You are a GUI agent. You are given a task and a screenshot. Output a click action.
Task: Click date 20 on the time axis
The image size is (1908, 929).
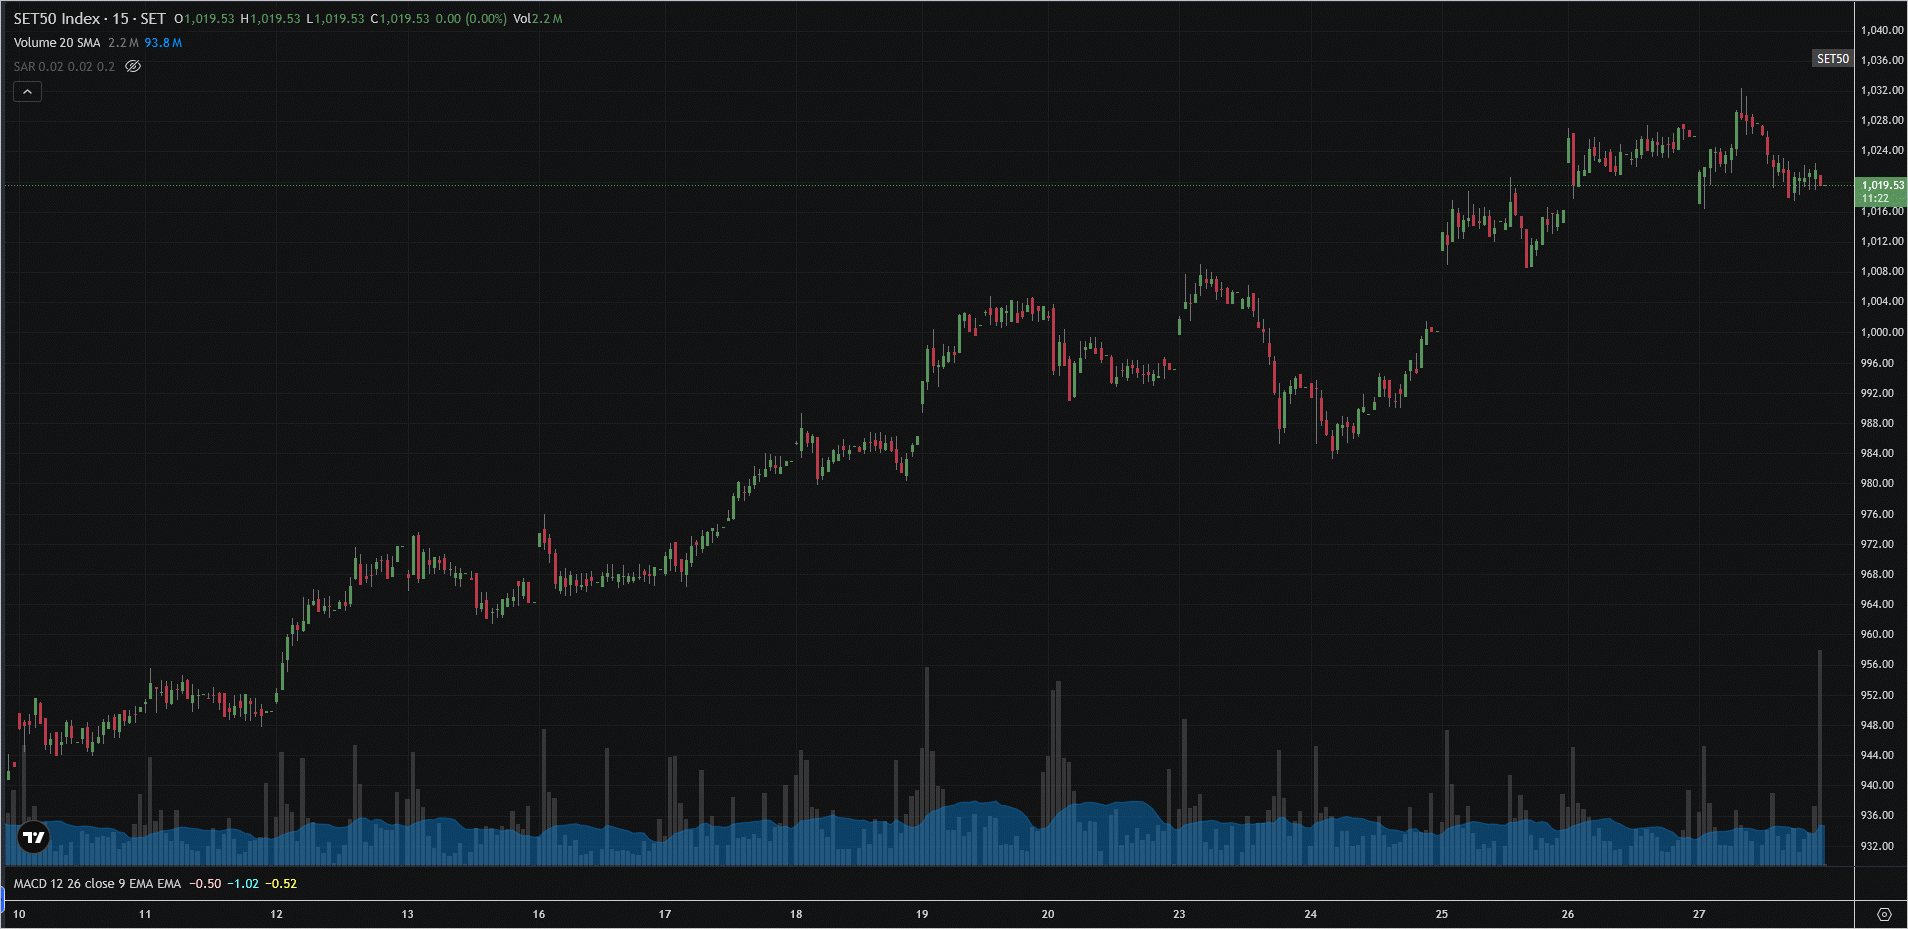1048,914
